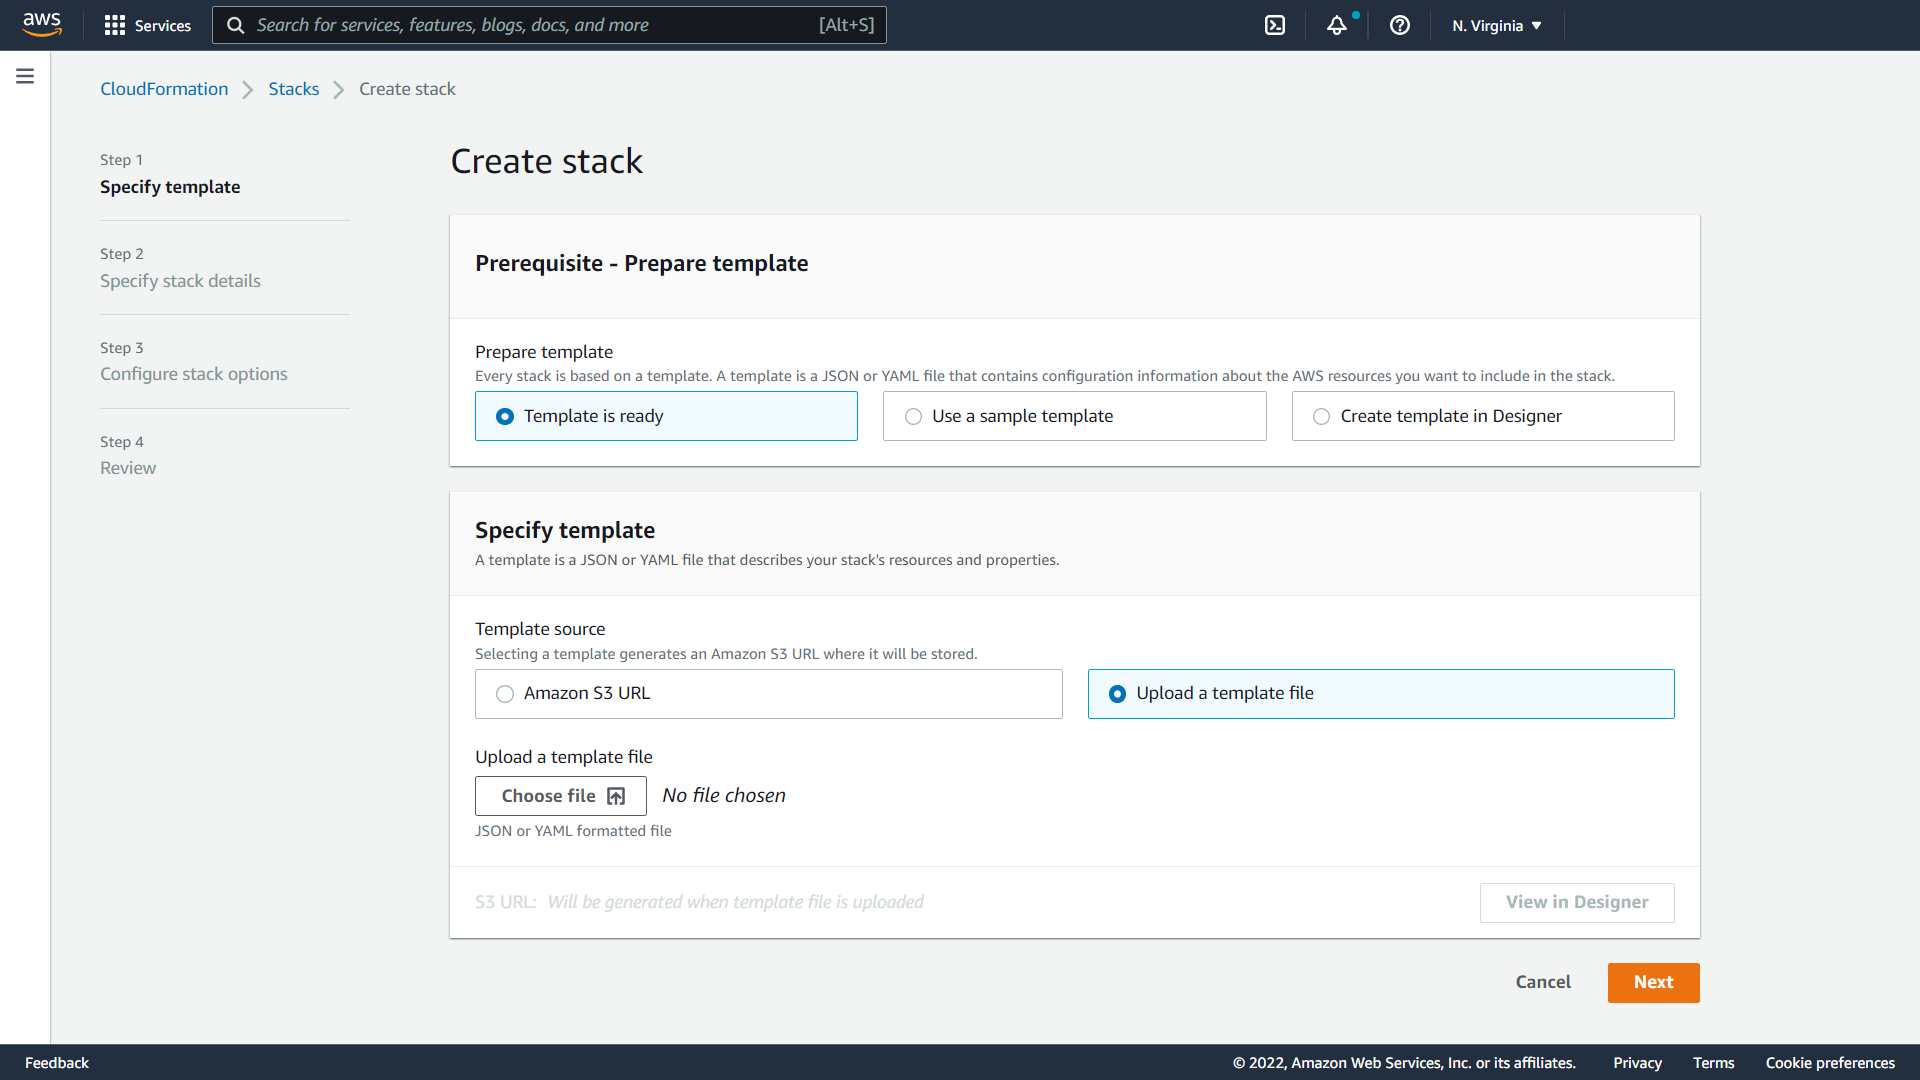The image size is (1920, 1080).
Task: Click the hamburger menu icon
Action: [26, 76]
